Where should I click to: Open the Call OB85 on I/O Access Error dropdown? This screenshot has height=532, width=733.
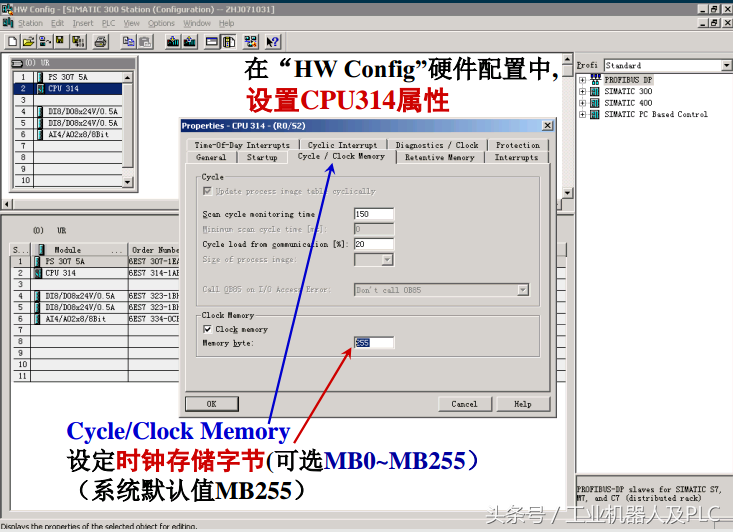[x=523, y=290]
